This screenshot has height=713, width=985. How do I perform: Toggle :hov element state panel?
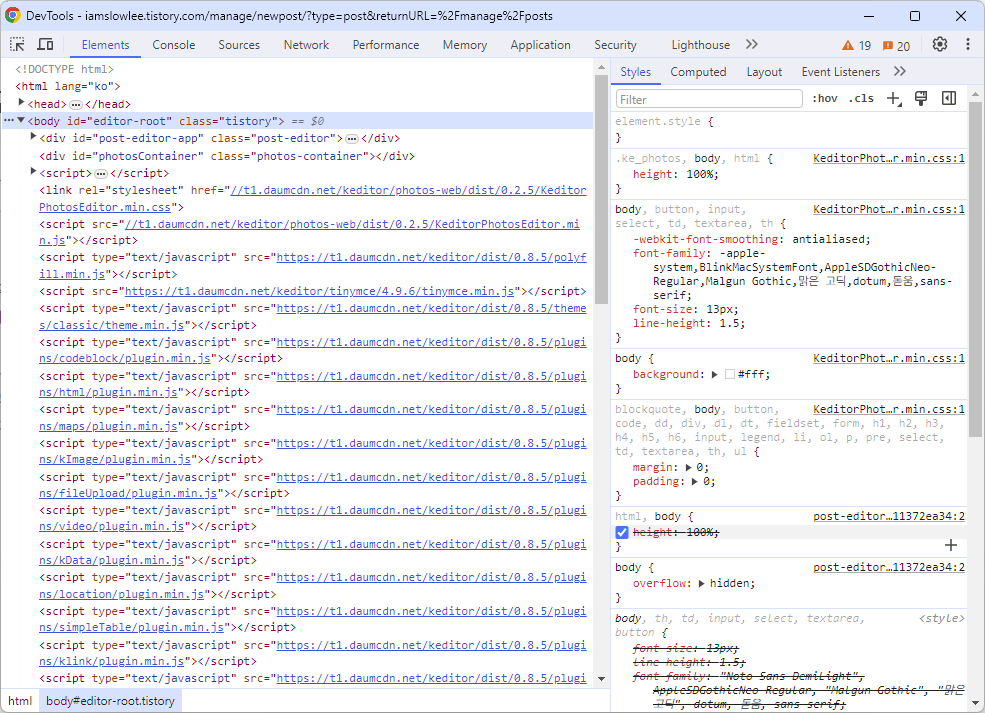825,99
